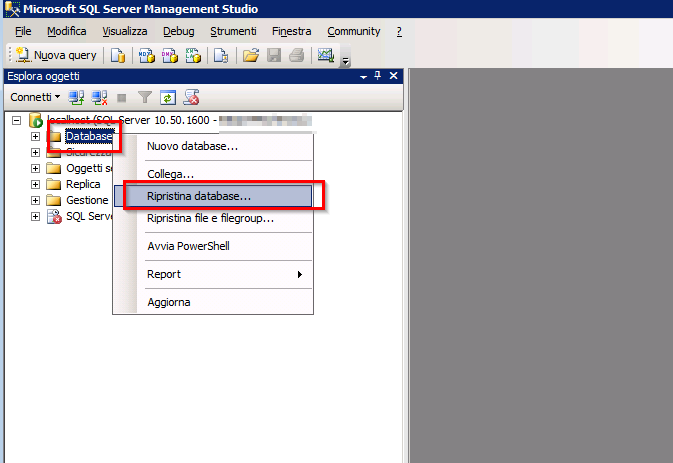Screen dimensions: 673x463
Task: Open the Report submenu
Action: coord(213,274)
